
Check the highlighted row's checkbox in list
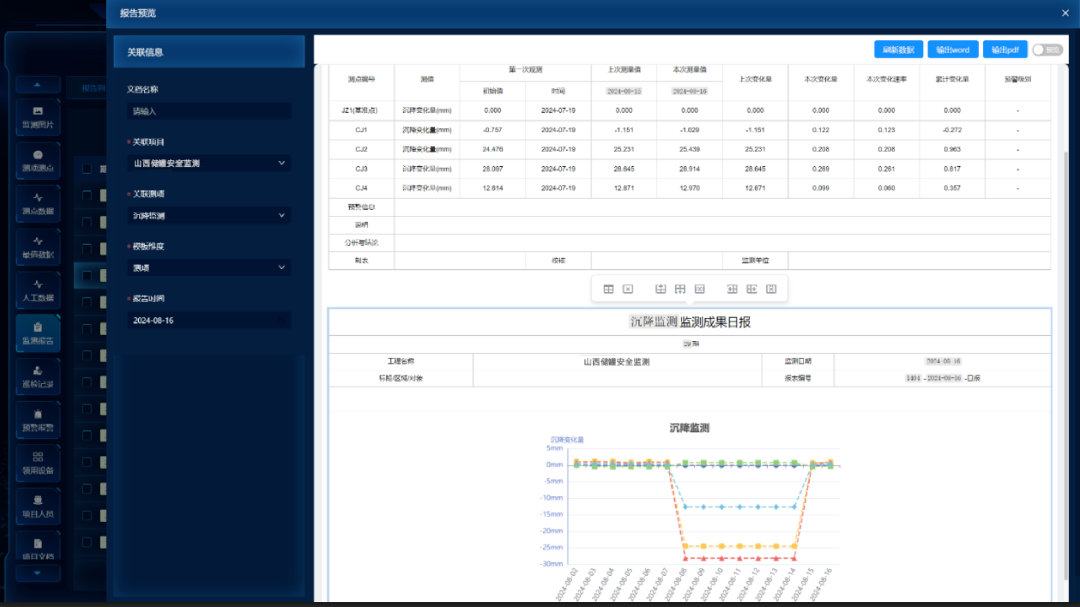click(87, 276)
